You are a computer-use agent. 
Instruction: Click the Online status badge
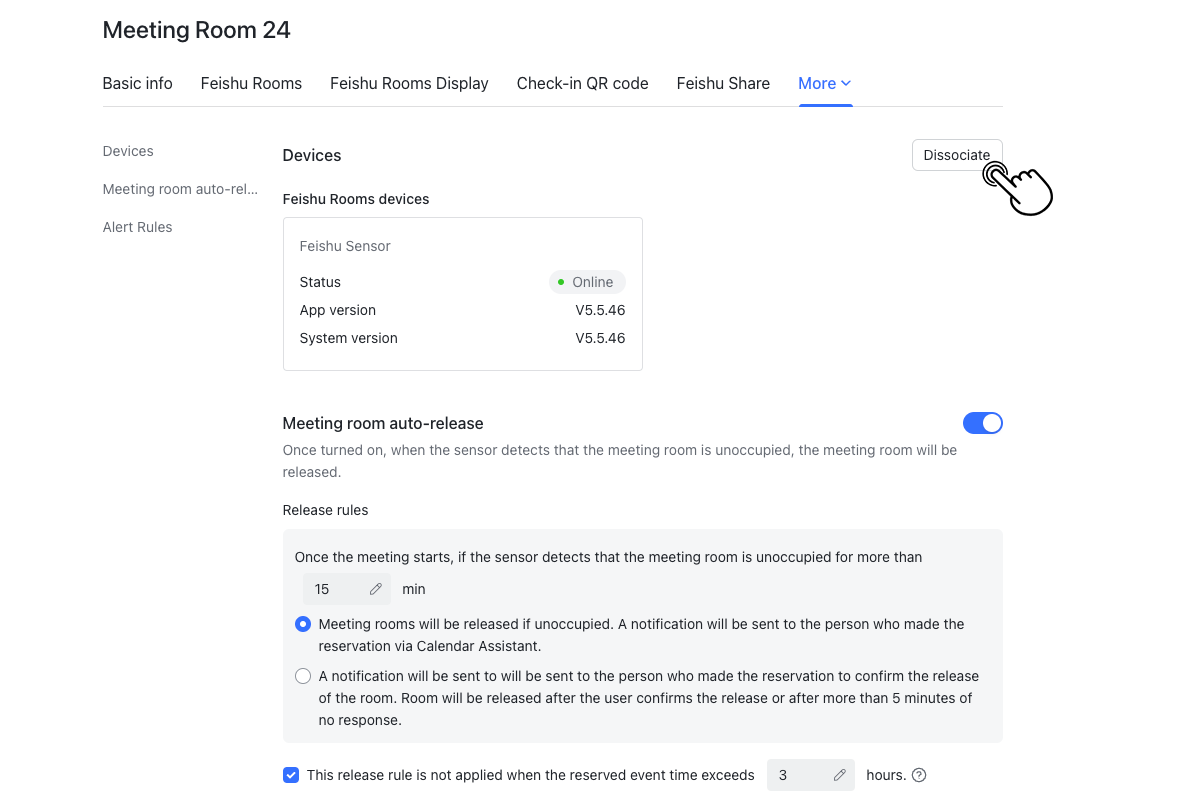587,282
